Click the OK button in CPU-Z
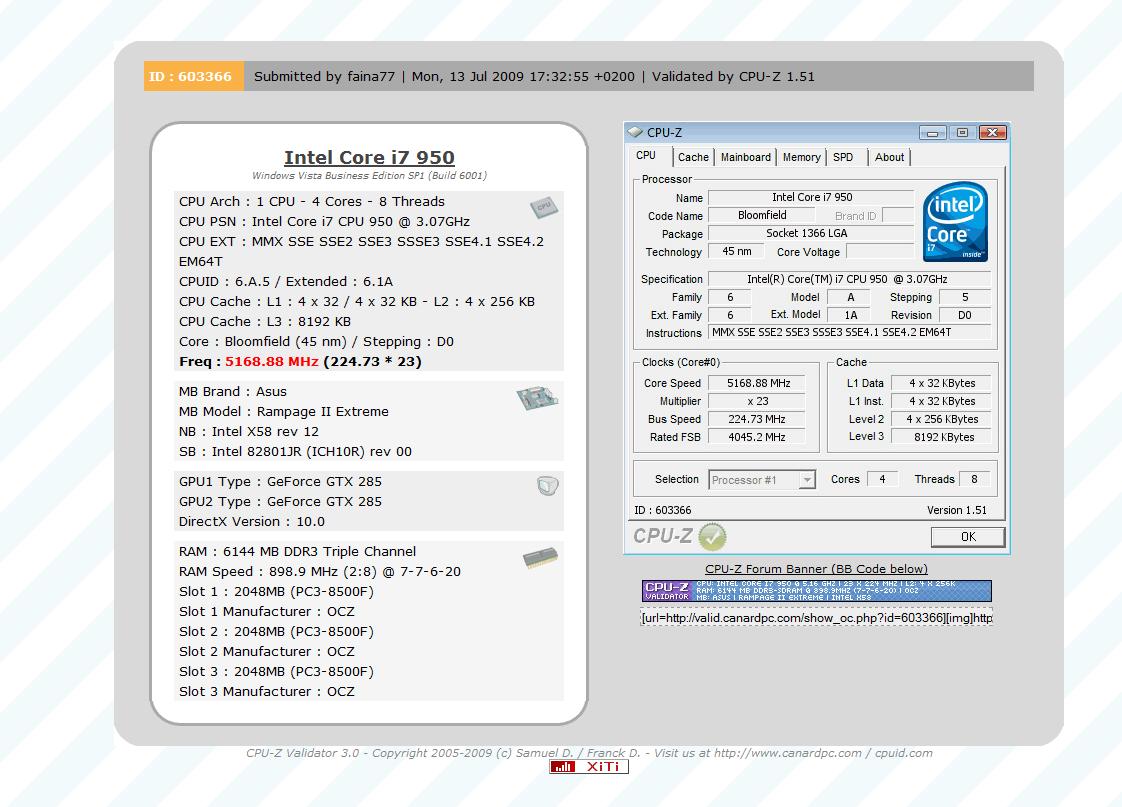This screenshot has width=1122, height=807. click(968, 537)
